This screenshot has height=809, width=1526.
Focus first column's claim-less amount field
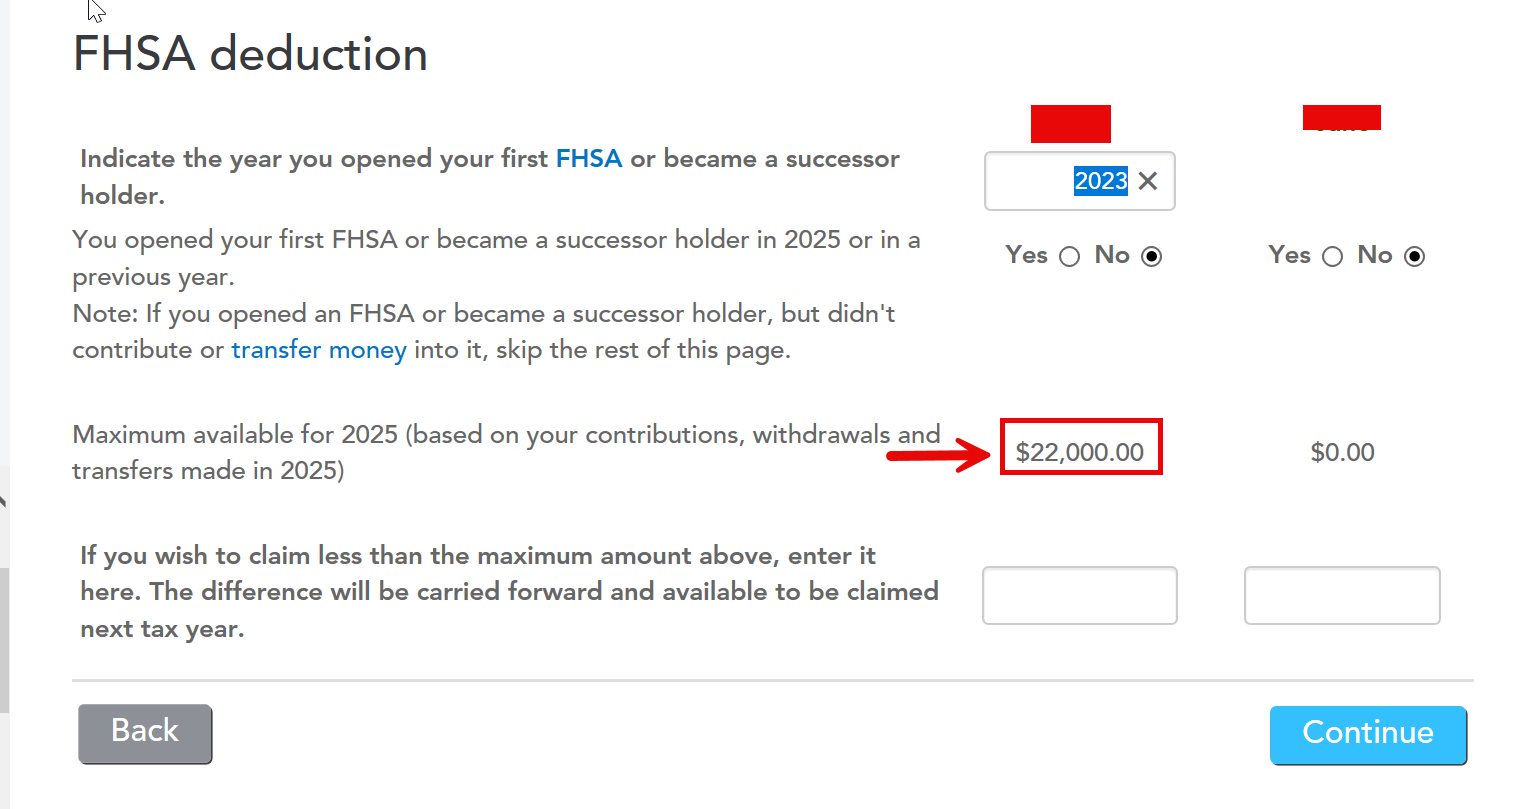(x=1079, y=596)
